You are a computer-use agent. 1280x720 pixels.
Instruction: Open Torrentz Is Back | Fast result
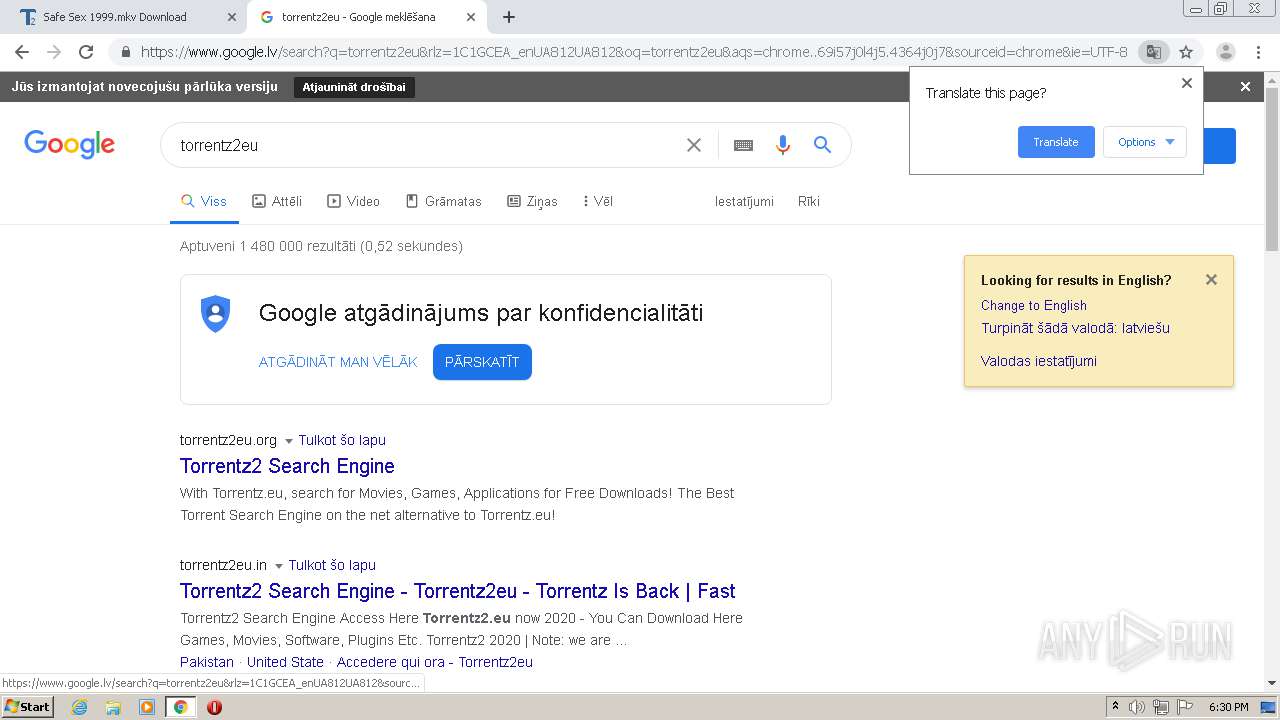coord(457,591)
